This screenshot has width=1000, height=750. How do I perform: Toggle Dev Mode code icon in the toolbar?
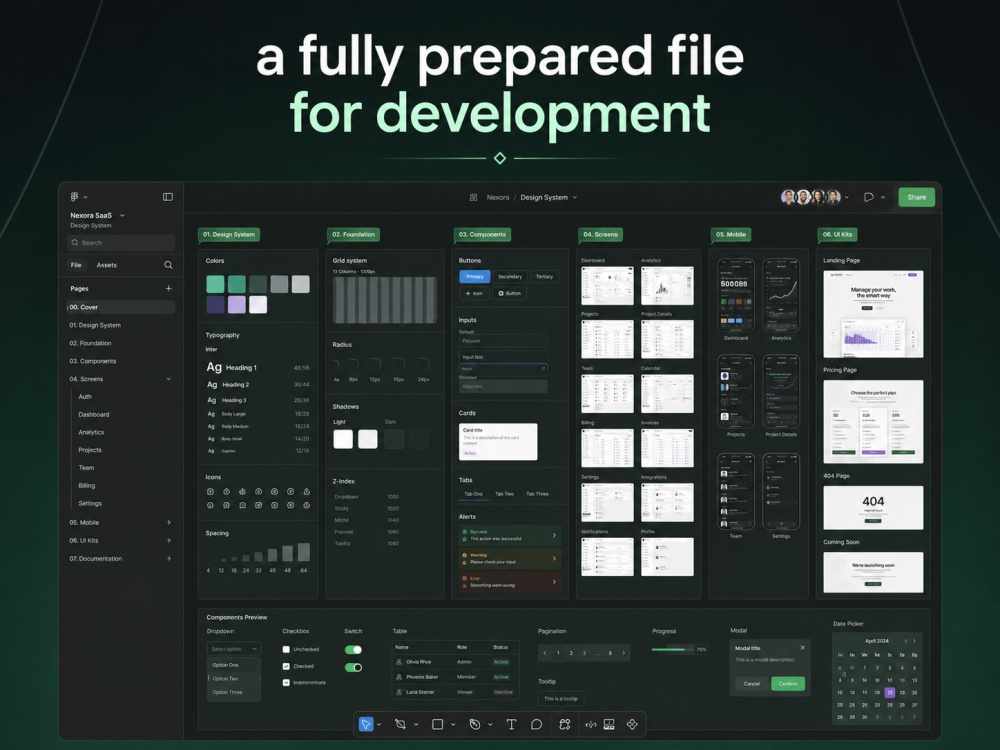[x=591, y=724]
